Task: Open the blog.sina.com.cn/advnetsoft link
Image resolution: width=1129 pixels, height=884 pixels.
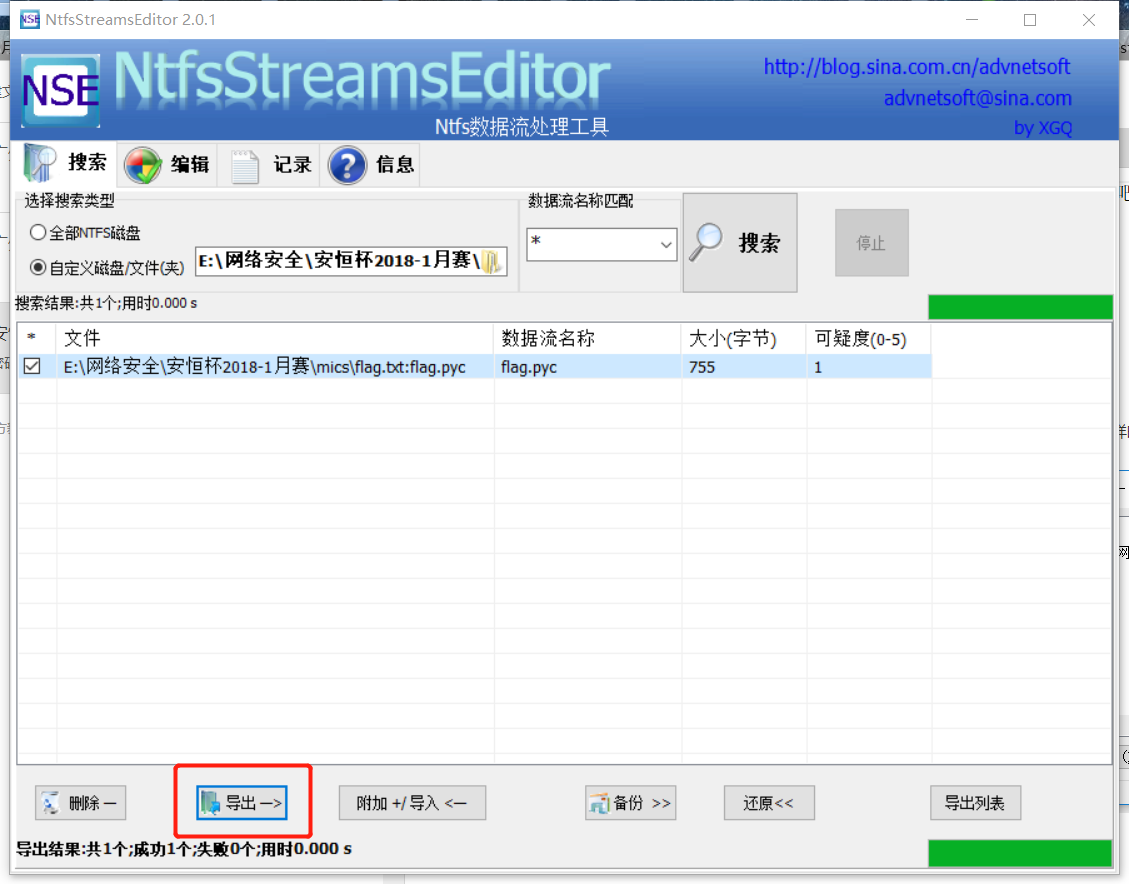Action: point(917,67)
